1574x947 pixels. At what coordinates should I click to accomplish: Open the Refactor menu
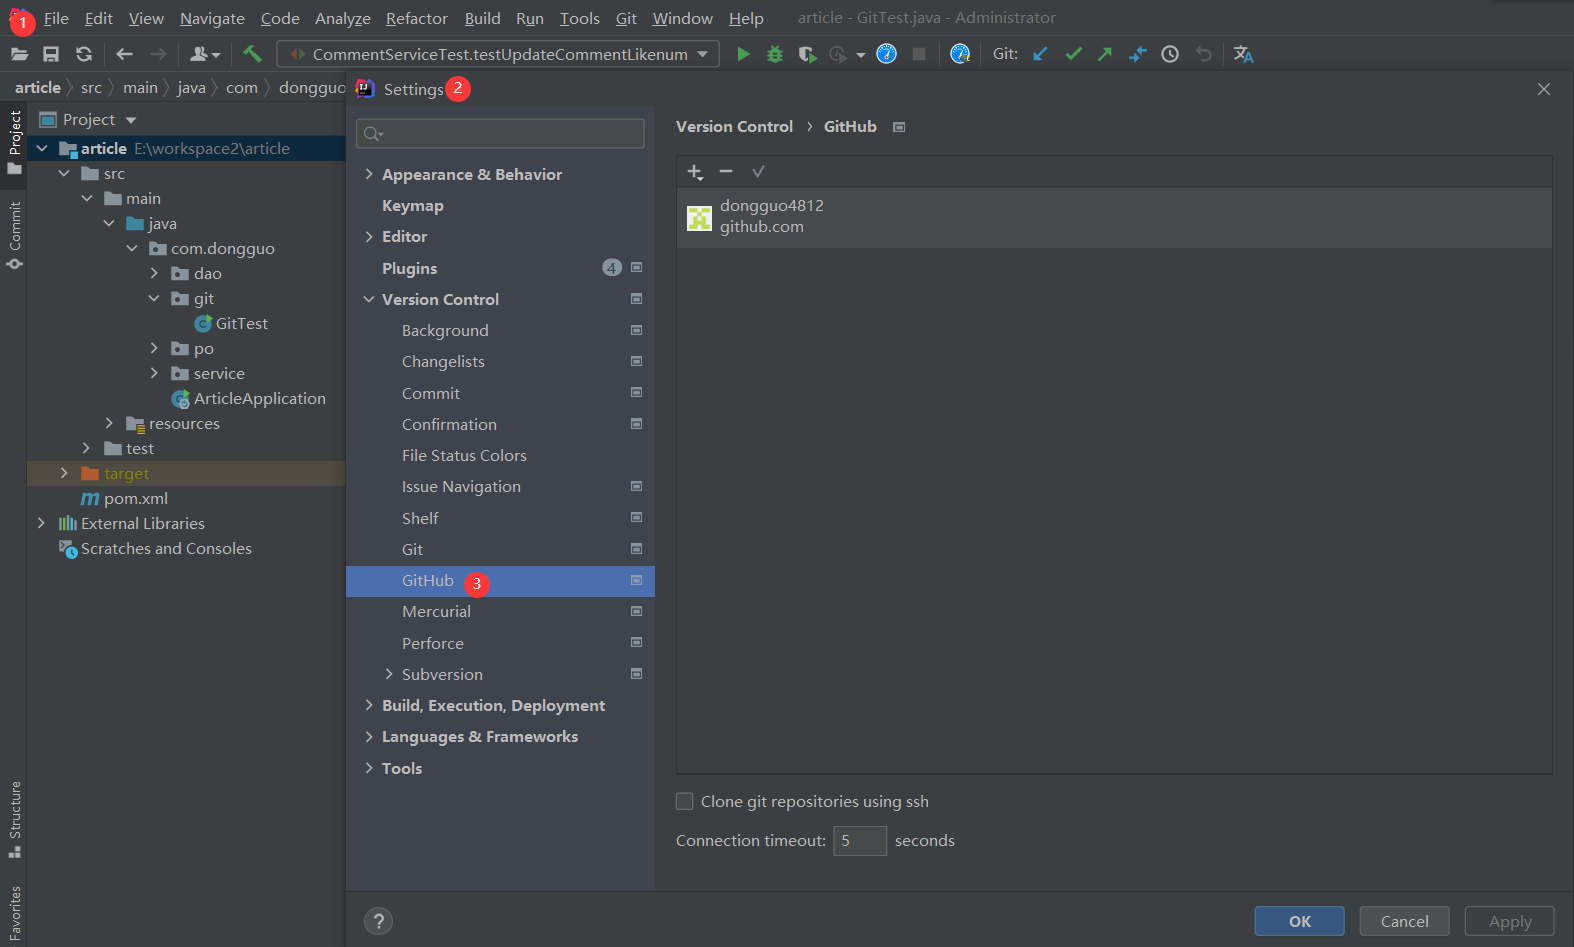[417, 18]
